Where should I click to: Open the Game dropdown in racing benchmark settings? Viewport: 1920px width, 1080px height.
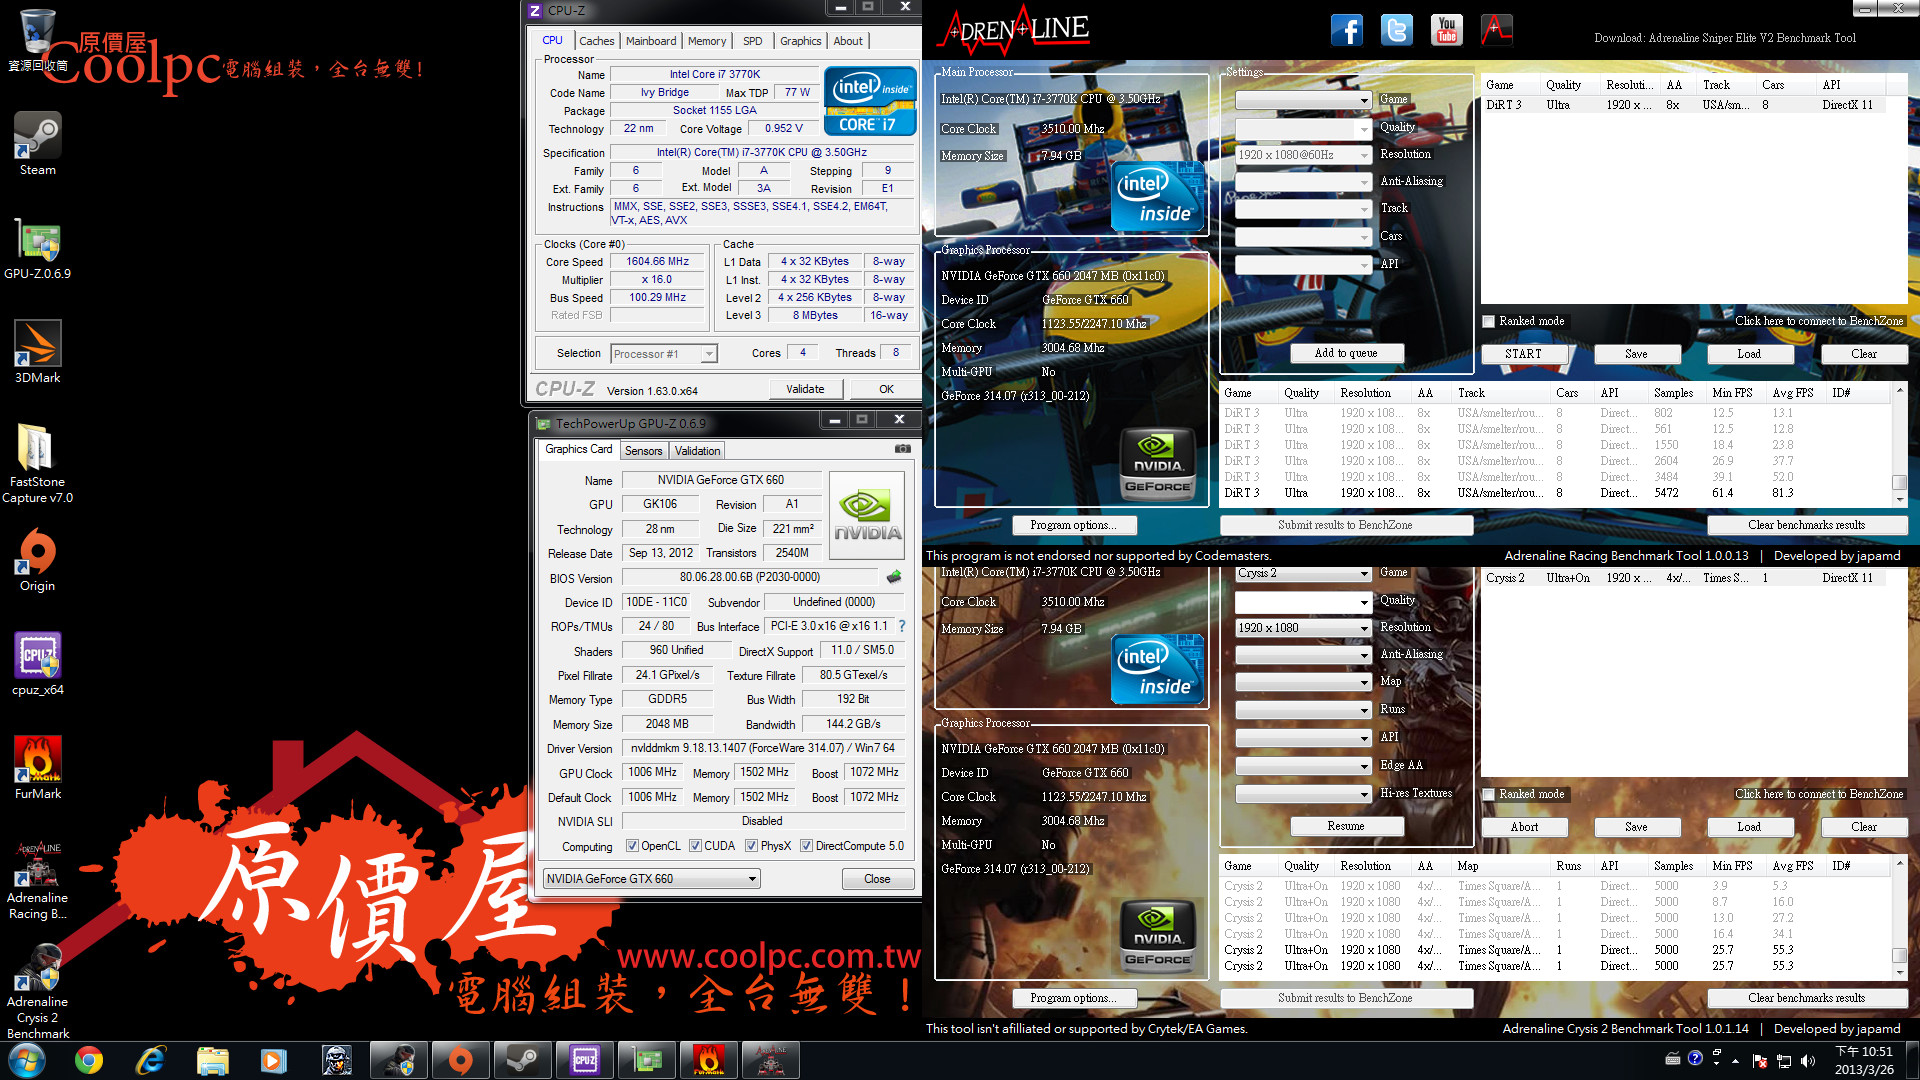point(1303,100)
